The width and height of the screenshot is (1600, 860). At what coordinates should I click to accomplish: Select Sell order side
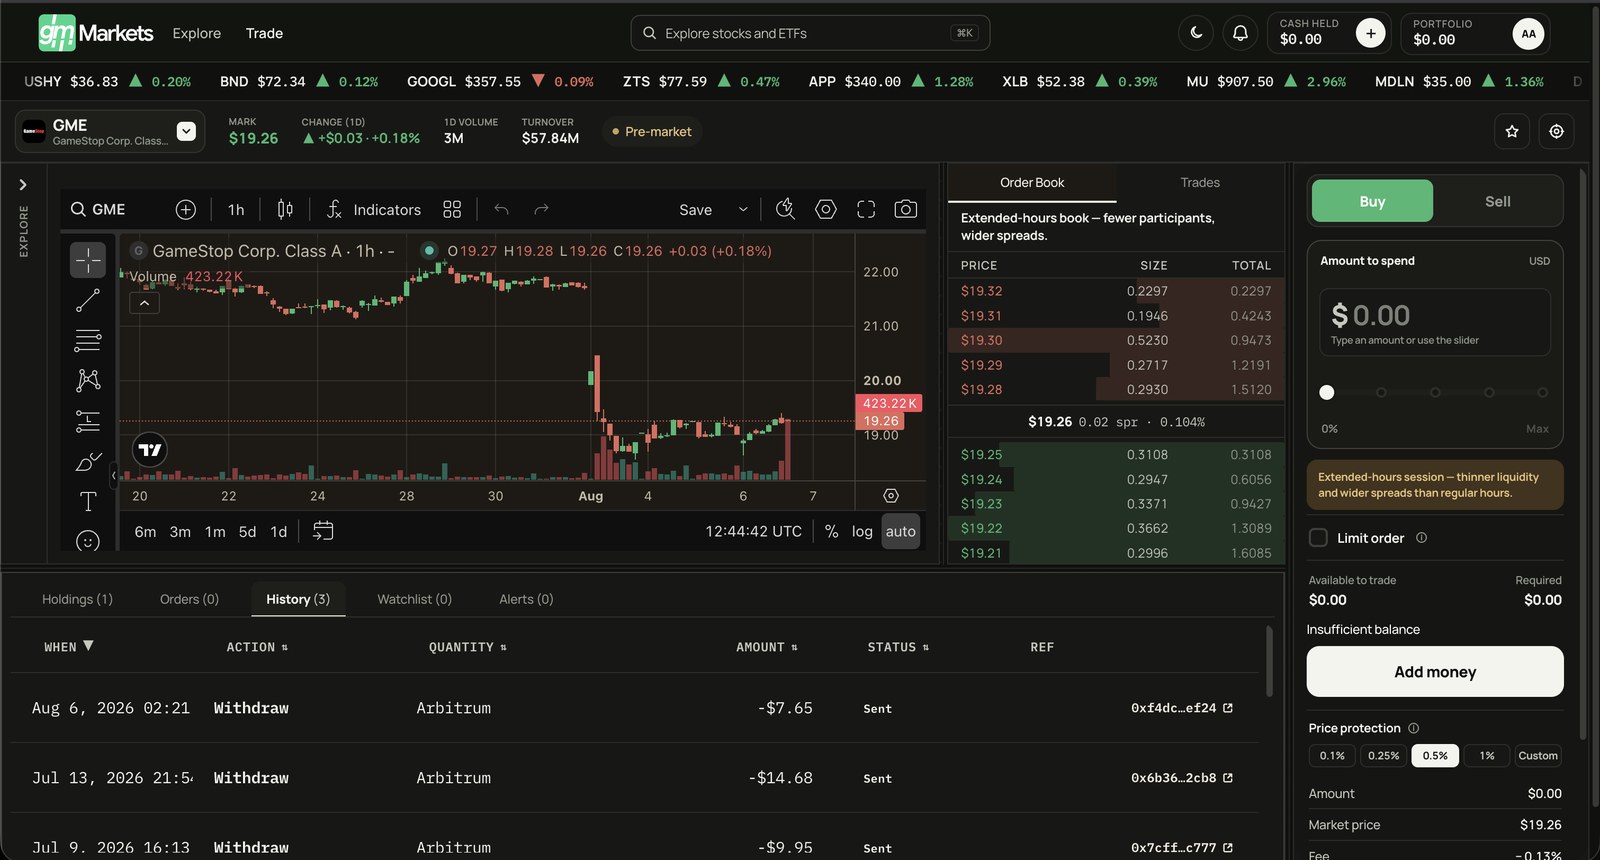1497,201
